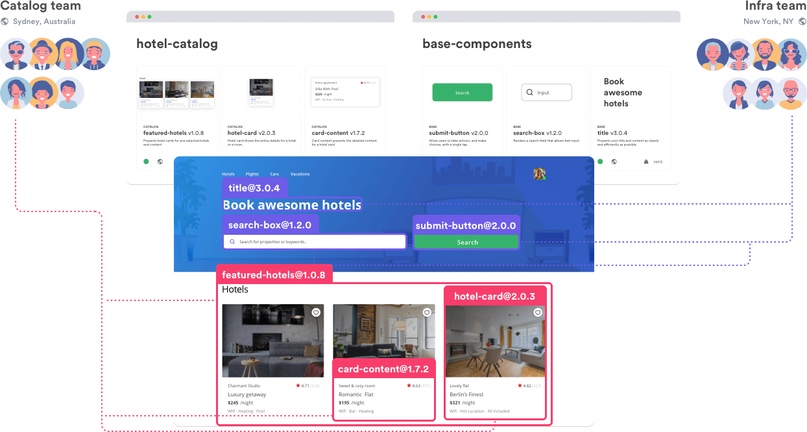Click the 'base-components' window heading

[477, 44]
